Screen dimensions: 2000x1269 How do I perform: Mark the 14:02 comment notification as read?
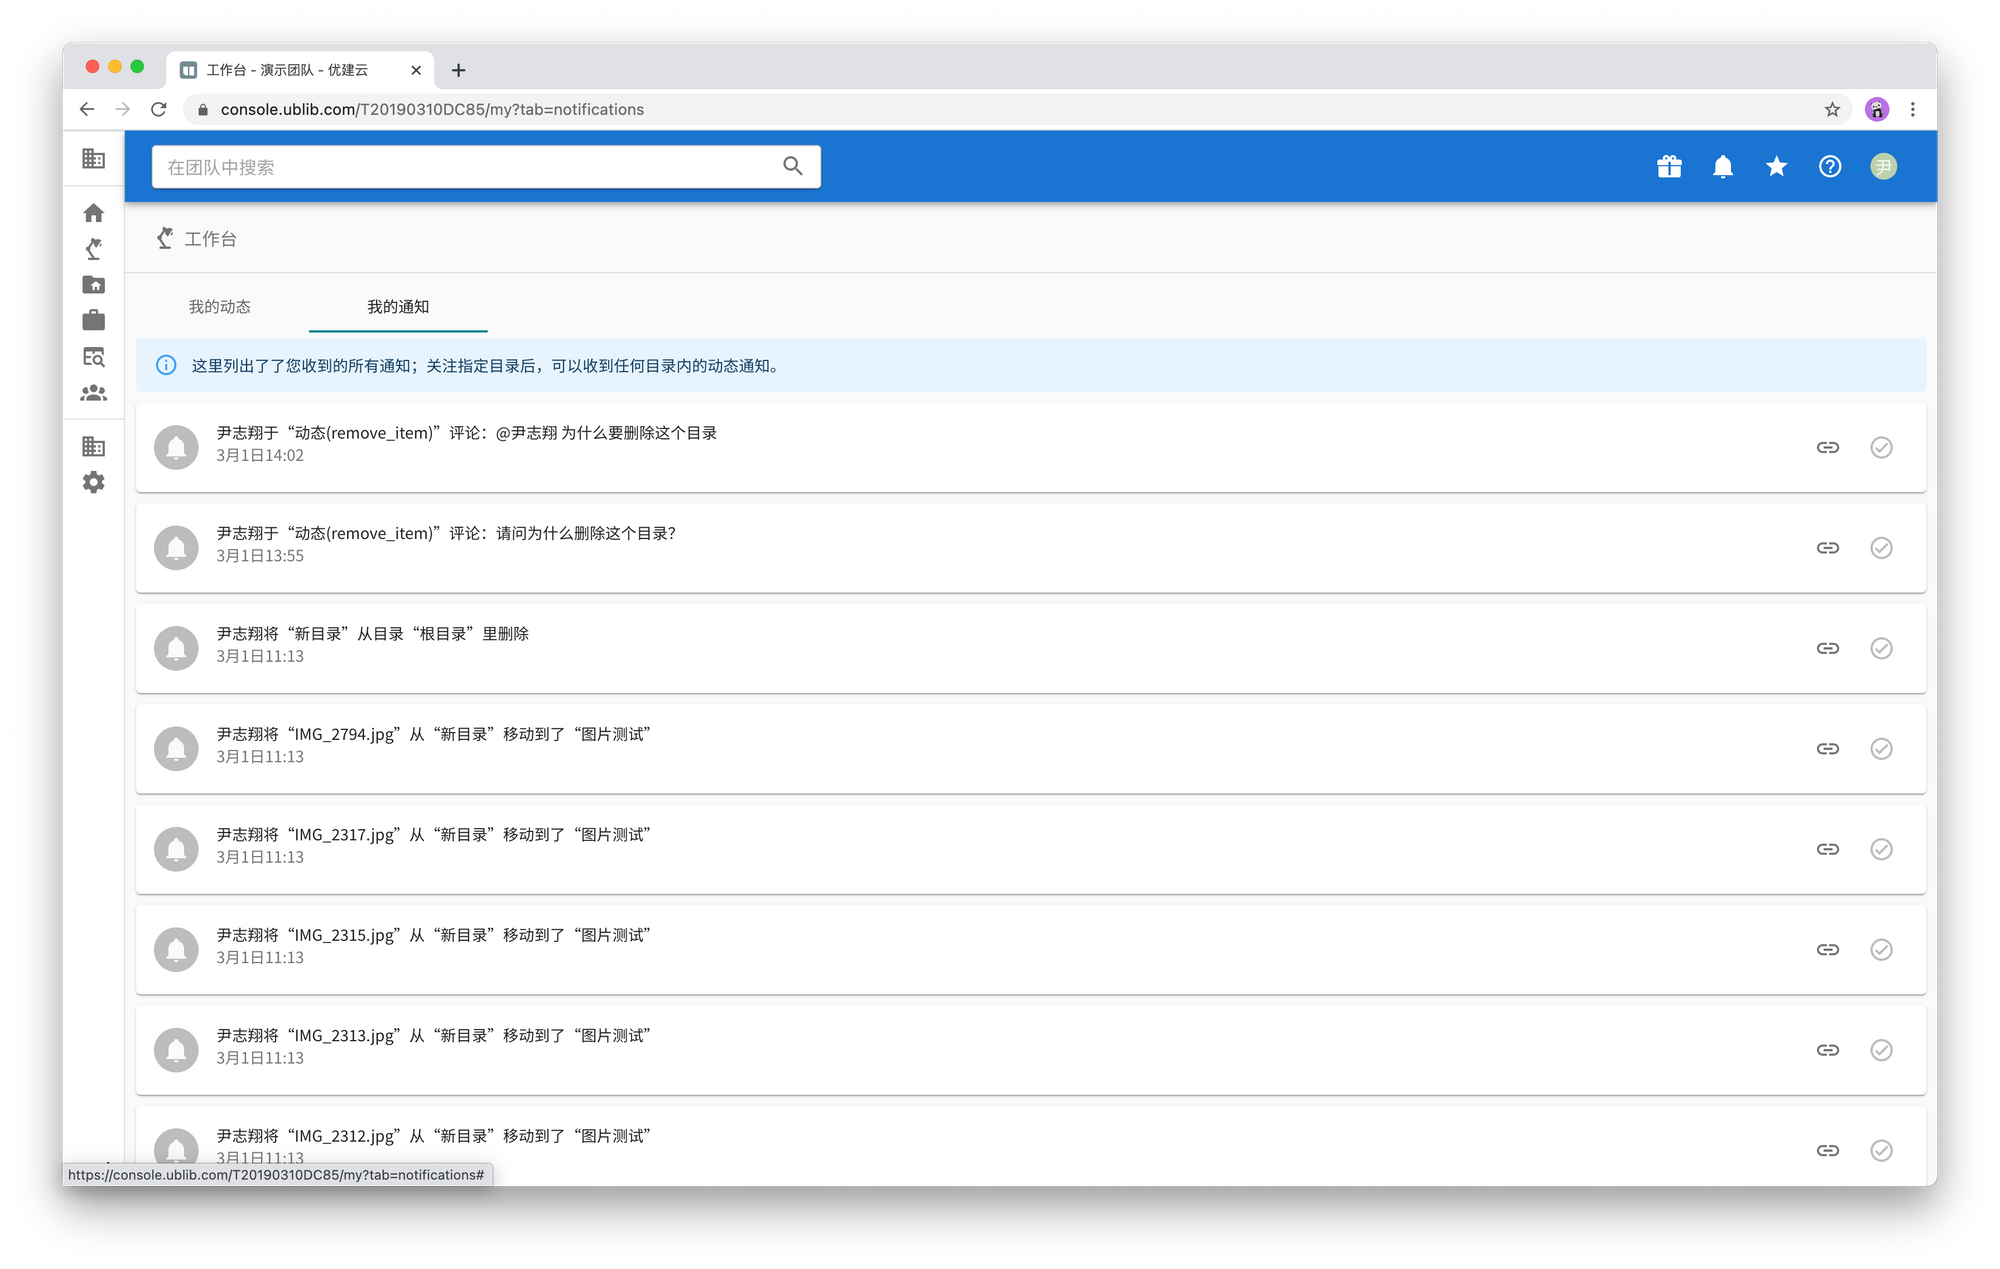pos(1881,447)
